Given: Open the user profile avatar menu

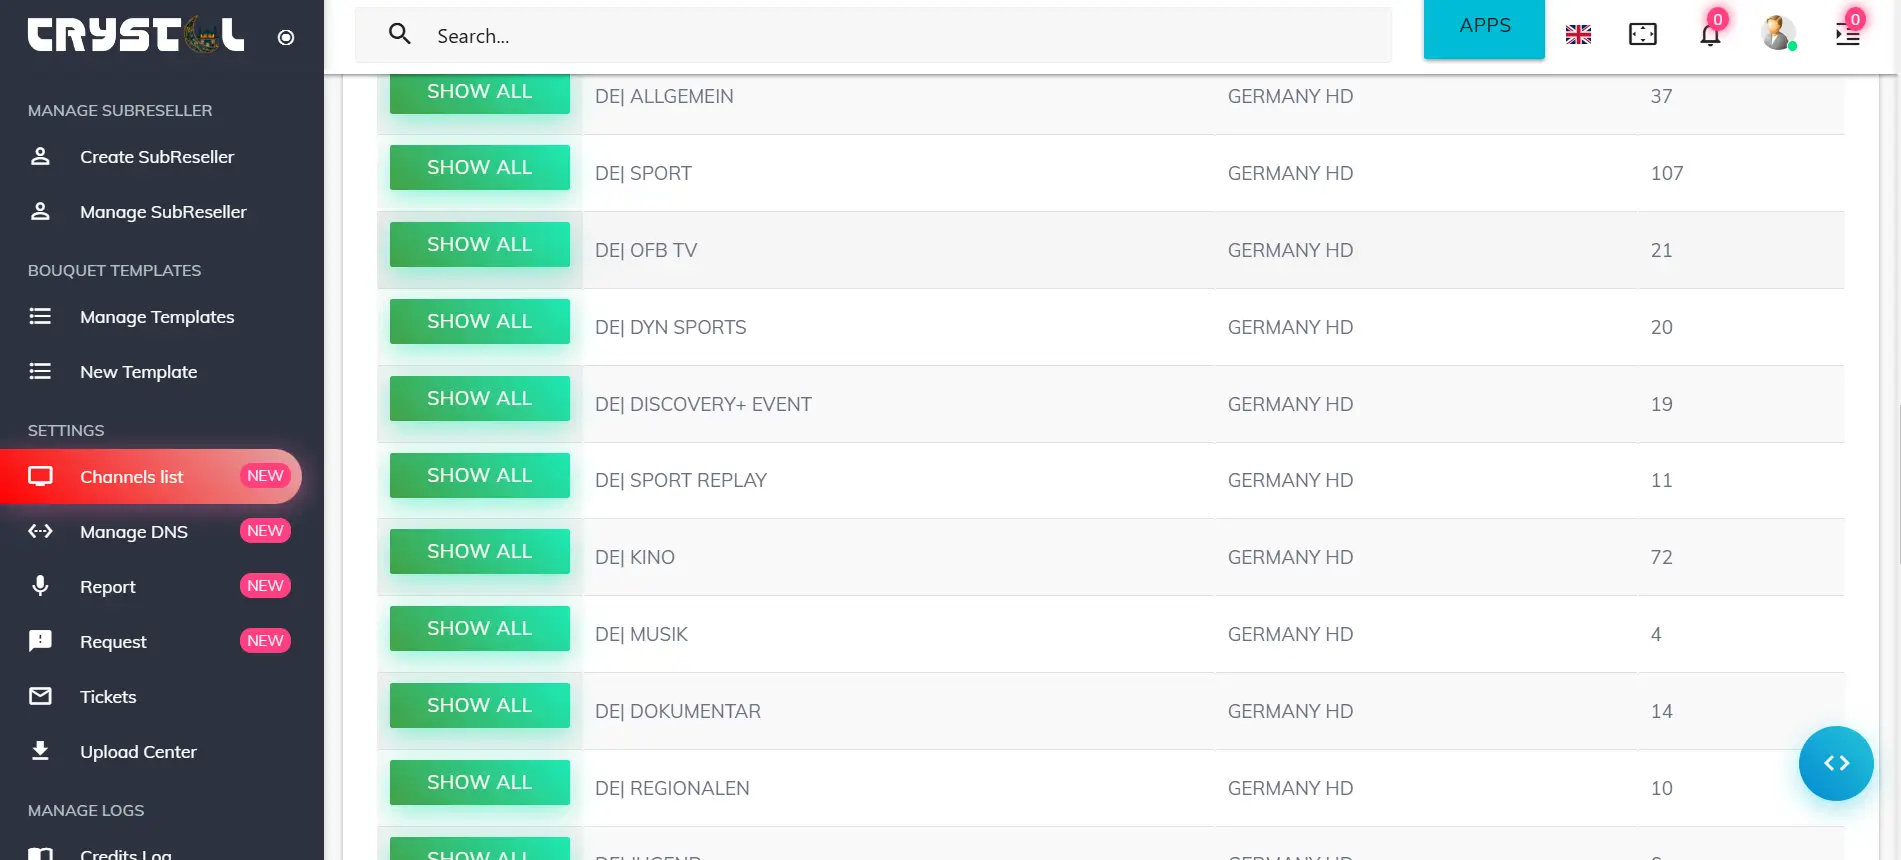Looking at the screenshot, I should point(1777,33).
